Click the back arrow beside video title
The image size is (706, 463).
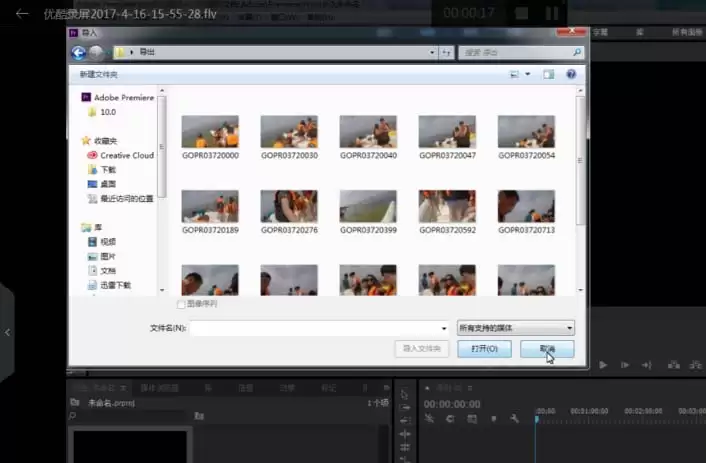pos(21,14)
